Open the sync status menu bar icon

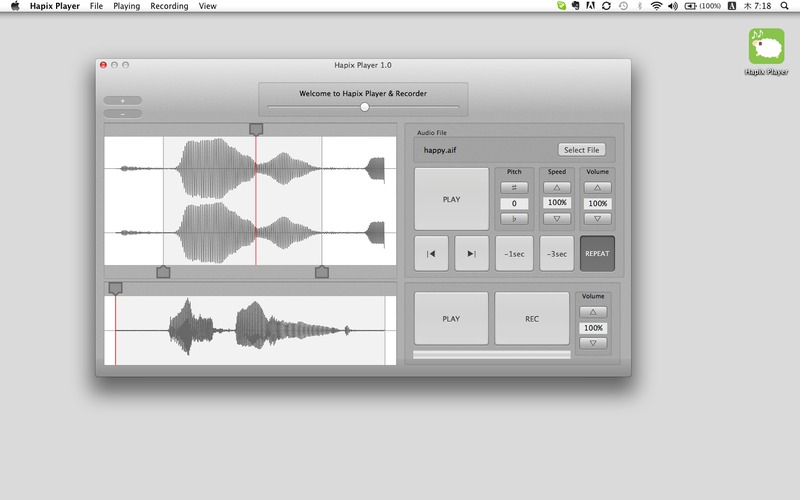(x=606, y=6)
